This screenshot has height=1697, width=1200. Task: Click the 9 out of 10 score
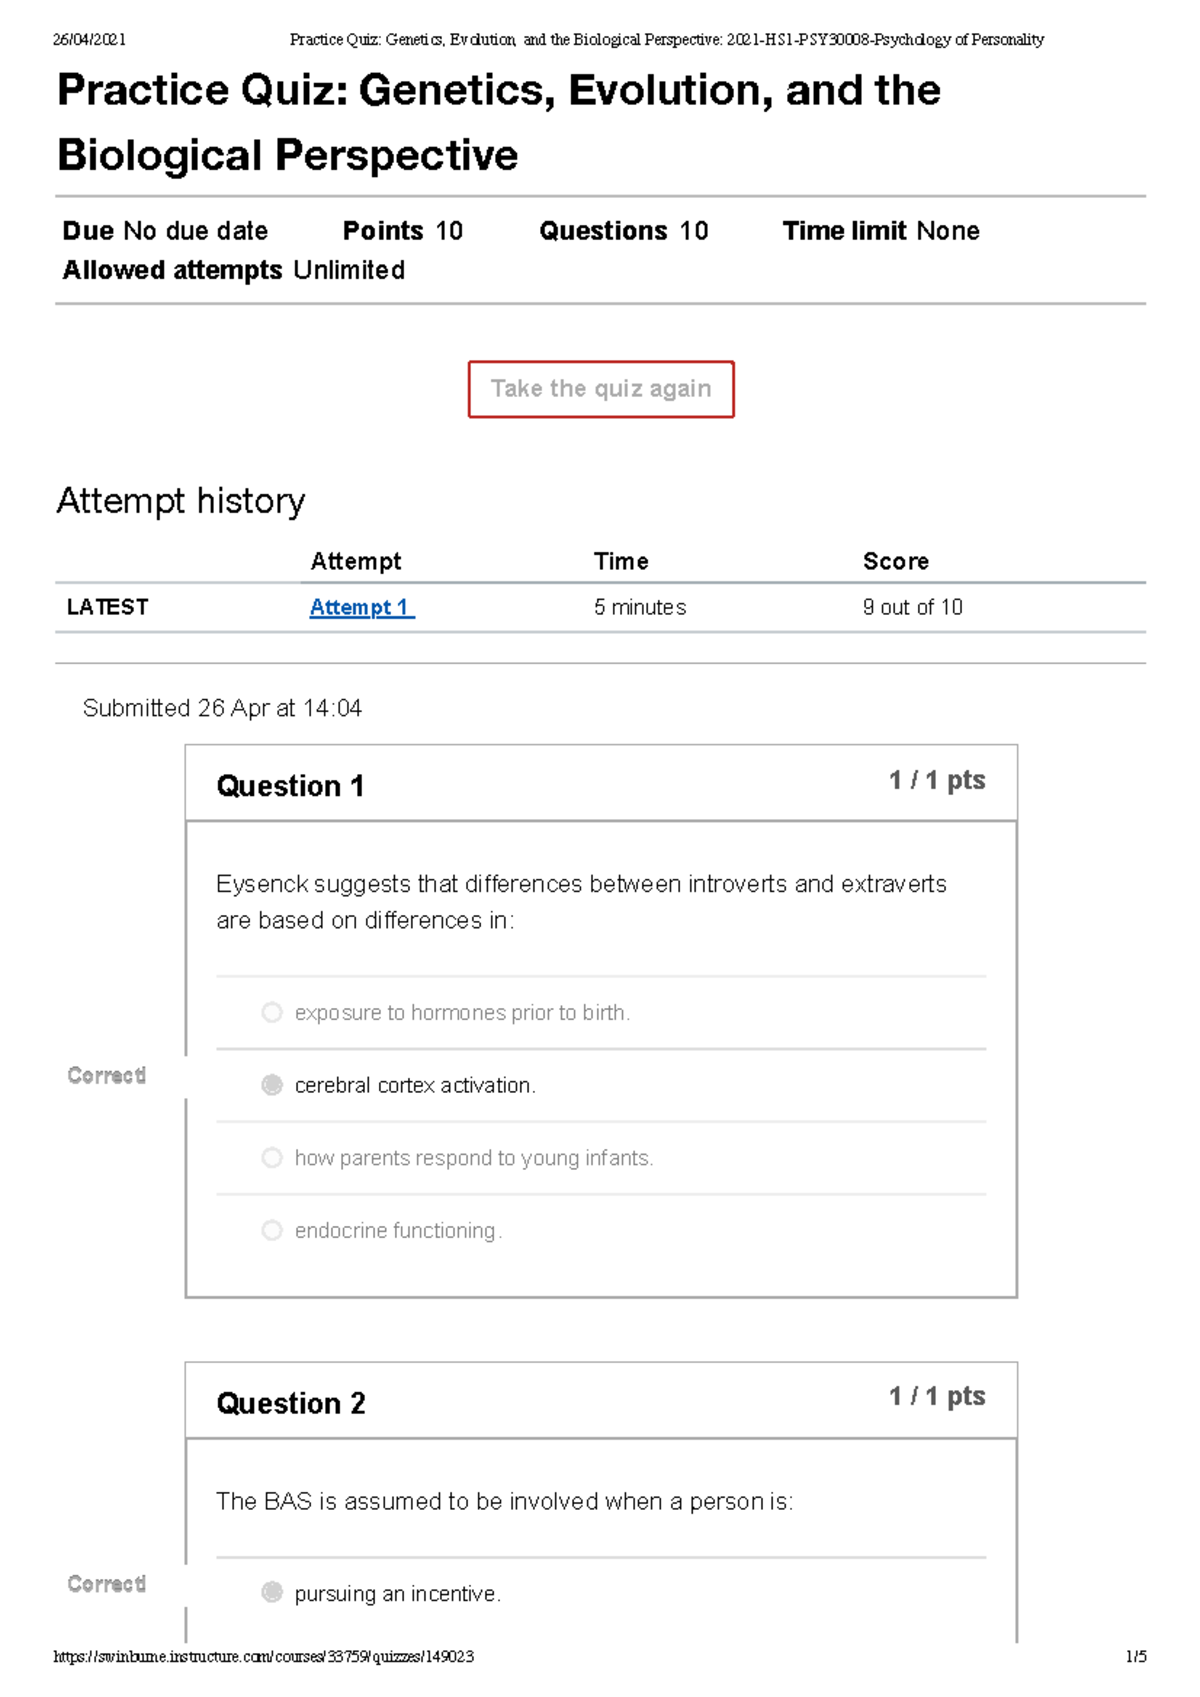(912, 607)
